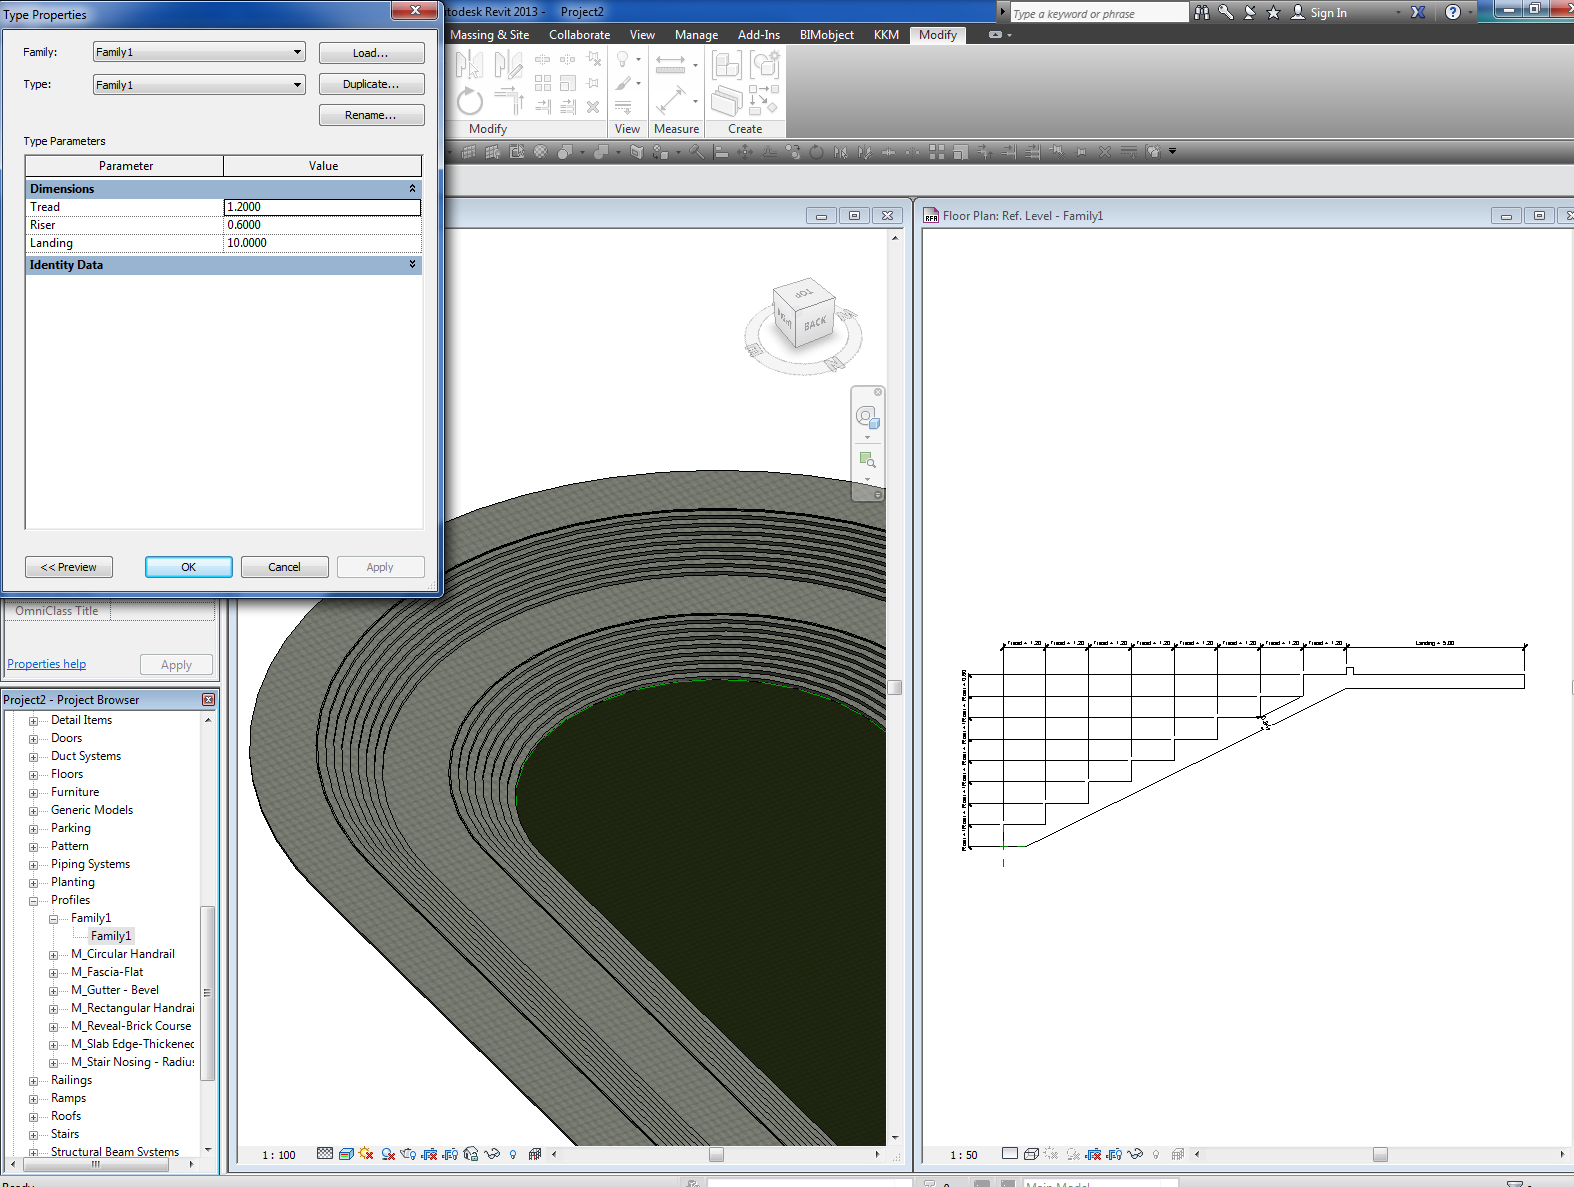Image resolution: width=1574 pixels, height=1187 pixels.
Task: Toggle Shadows icon in 3D view bar
Action: pos(388,1154)
